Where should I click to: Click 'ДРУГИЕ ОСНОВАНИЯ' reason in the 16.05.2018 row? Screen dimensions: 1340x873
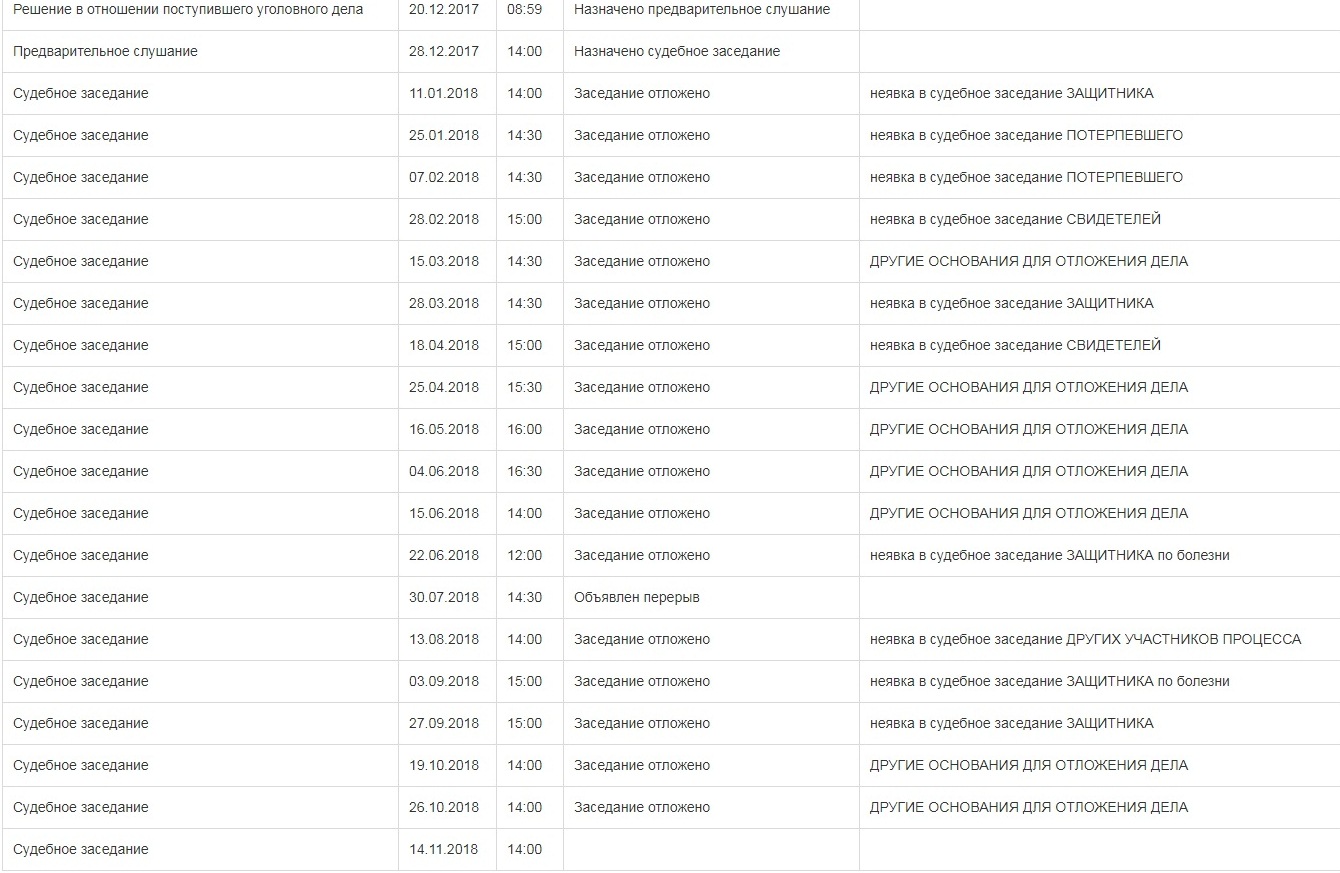[x=1029, y=429]
